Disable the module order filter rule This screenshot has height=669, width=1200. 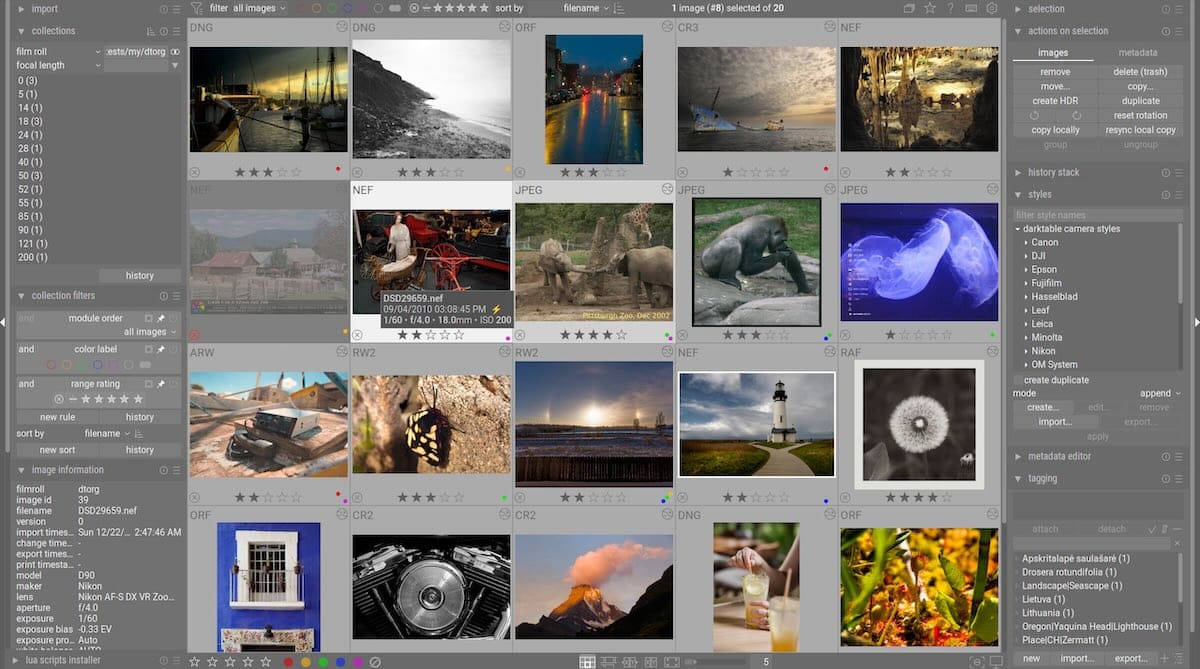click(173, 318)
